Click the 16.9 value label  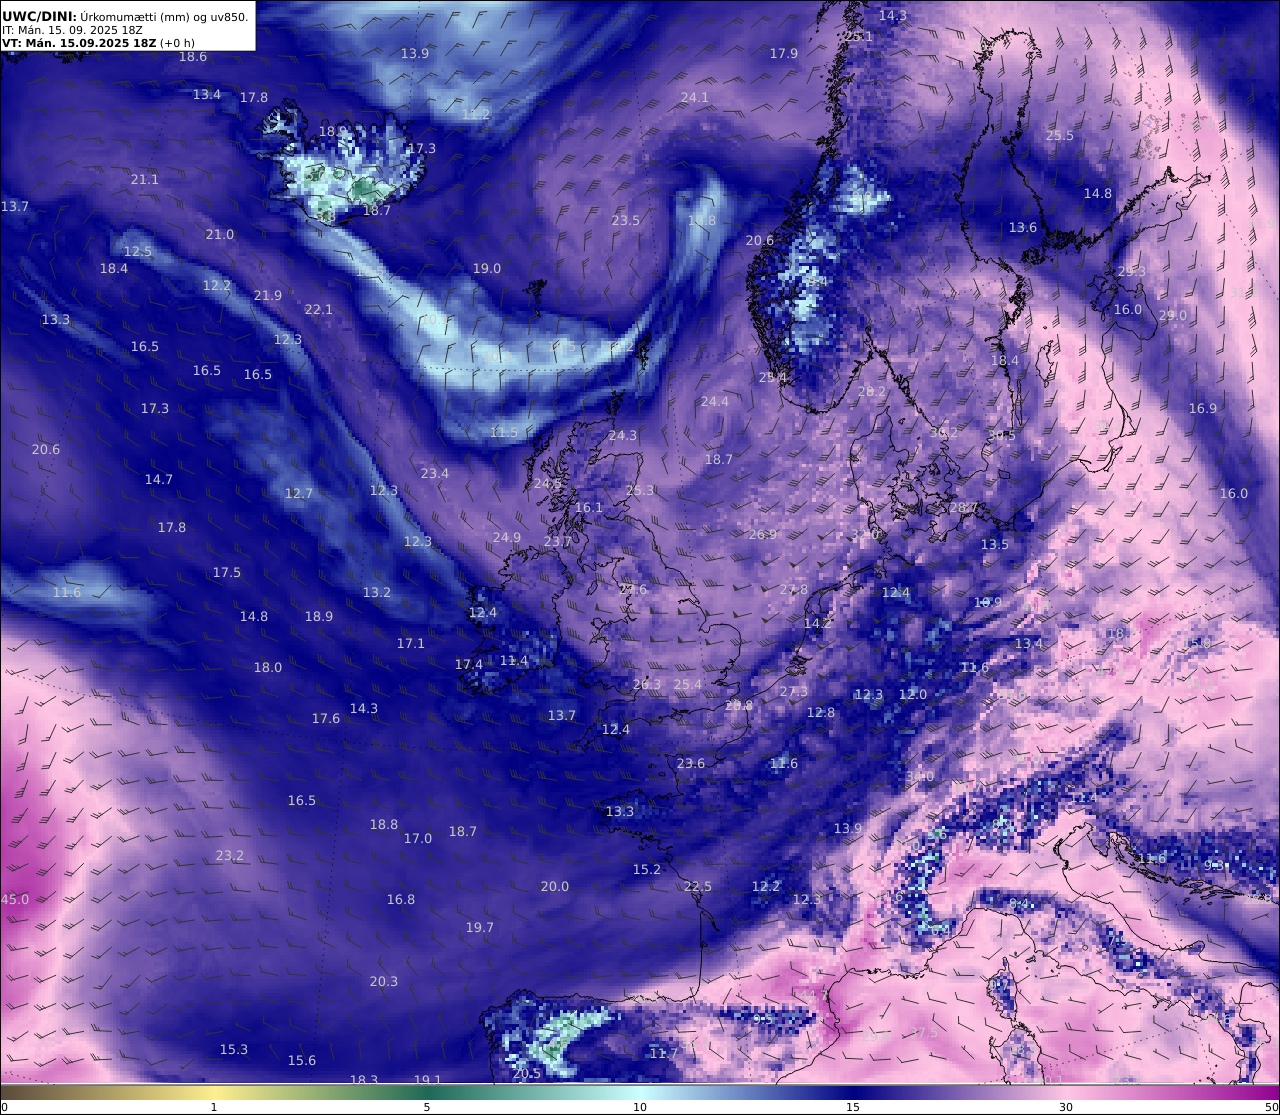coord(1202,409)
